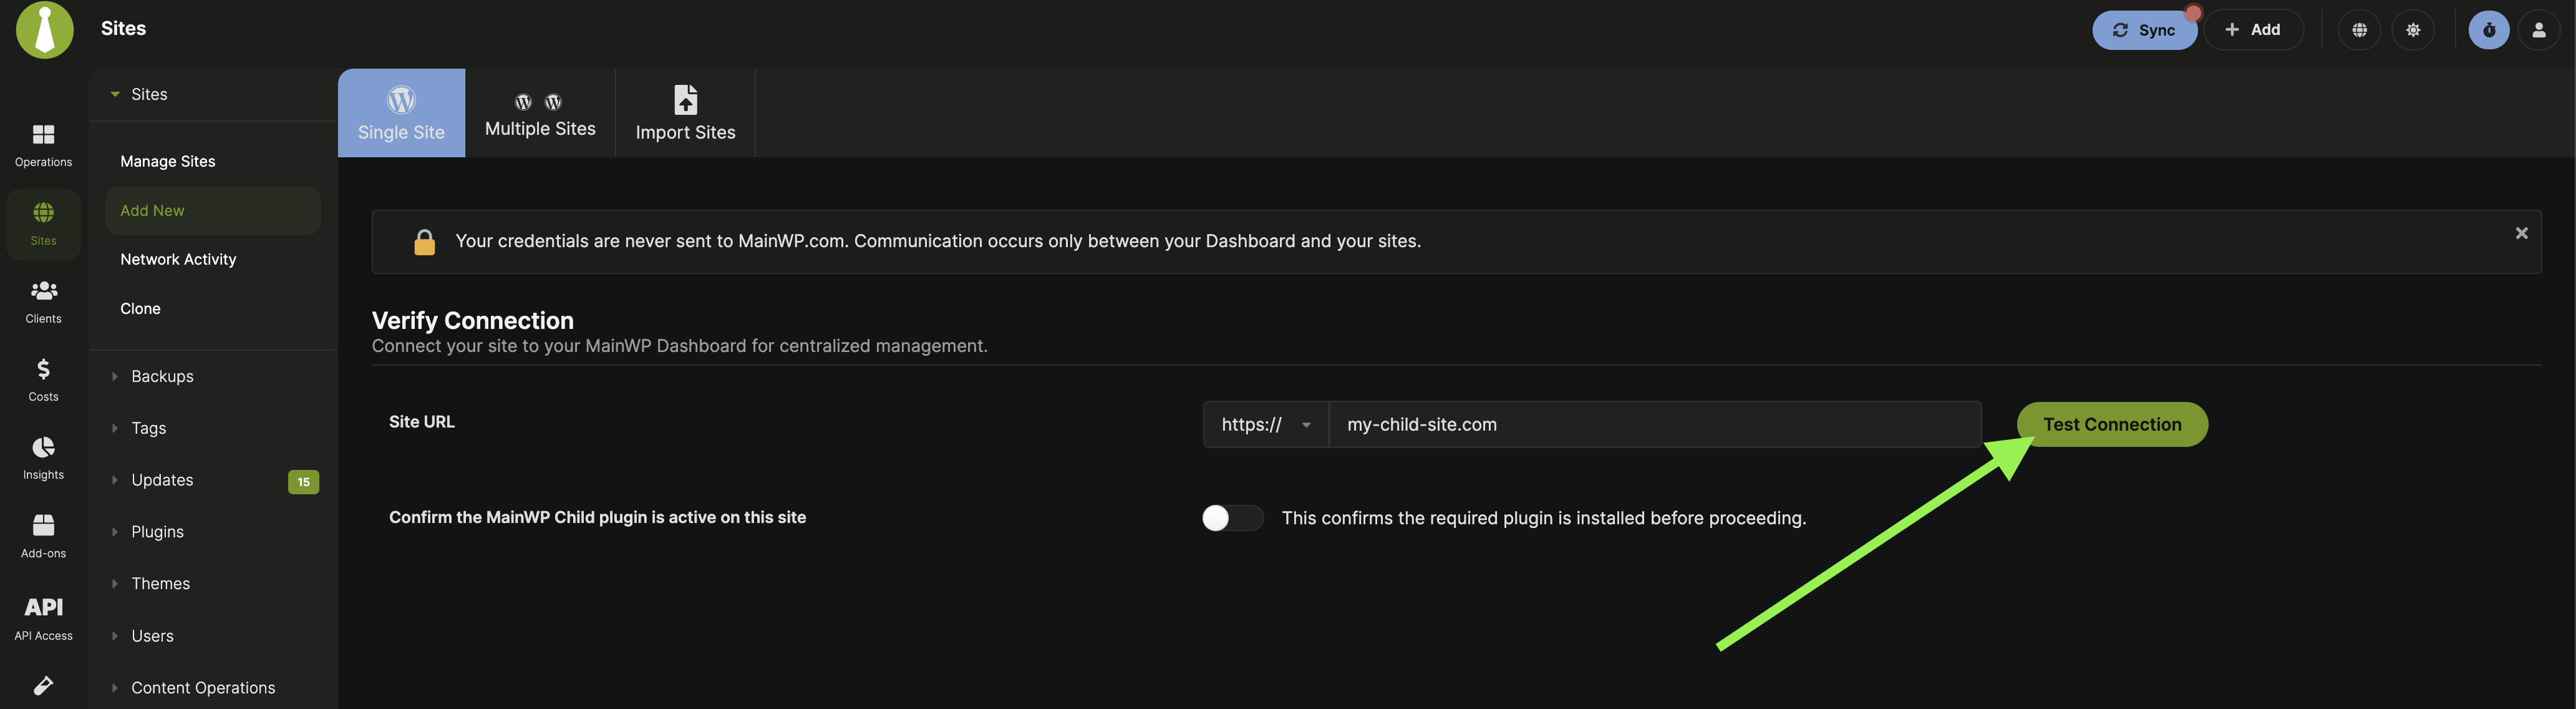The width and height of the screenshot is (2576, 709).
Task: Click the Sync button in the header
Action: 2144,29
